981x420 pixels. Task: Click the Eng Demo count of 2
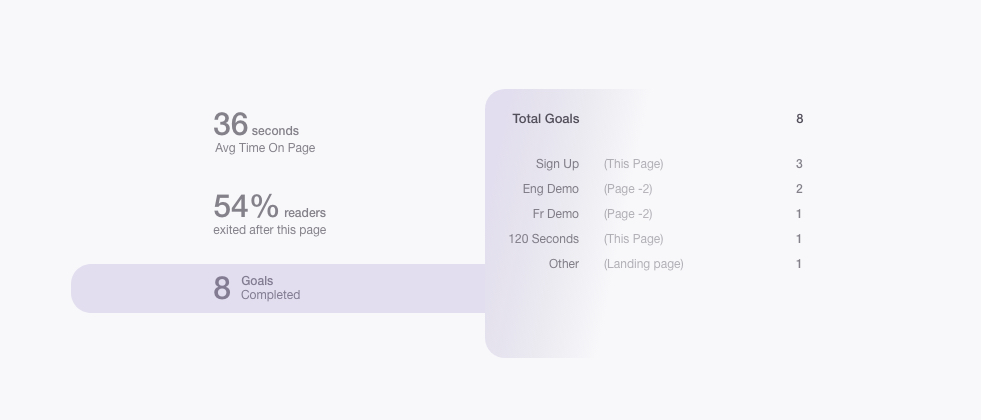799,189
